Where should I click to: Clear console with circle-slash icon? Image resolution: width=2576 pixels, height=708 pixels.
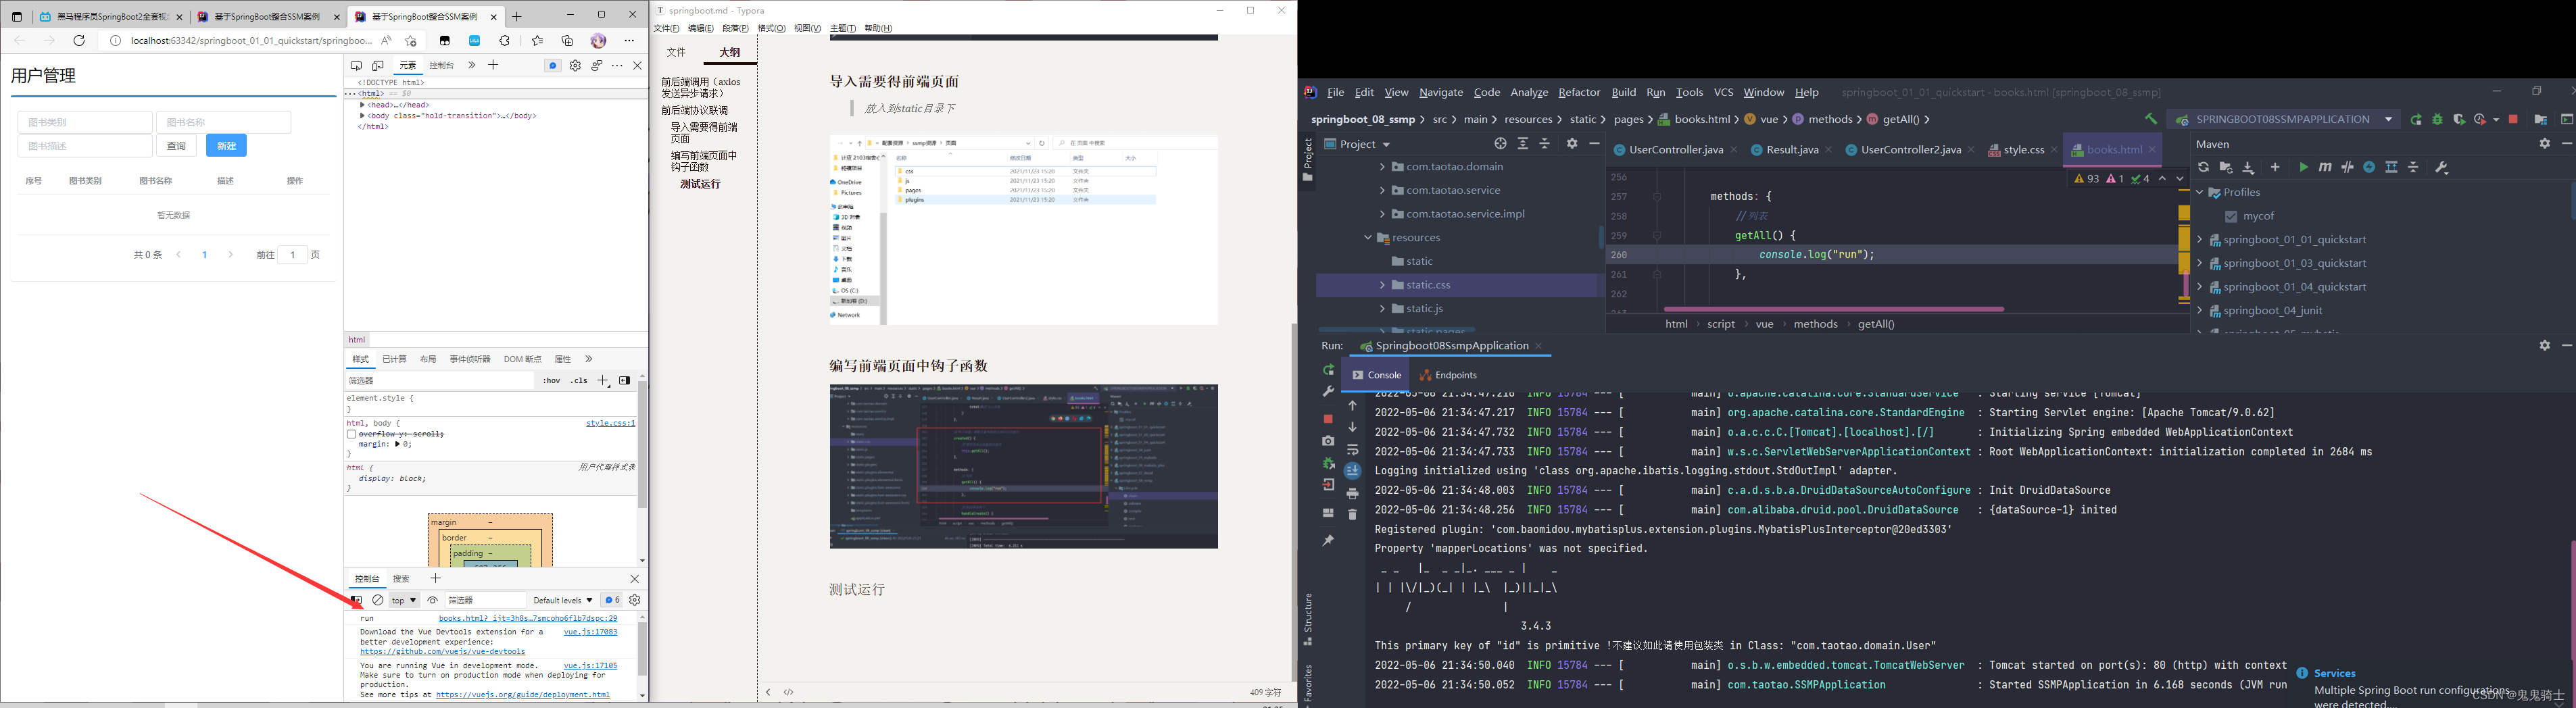point(378,600)
